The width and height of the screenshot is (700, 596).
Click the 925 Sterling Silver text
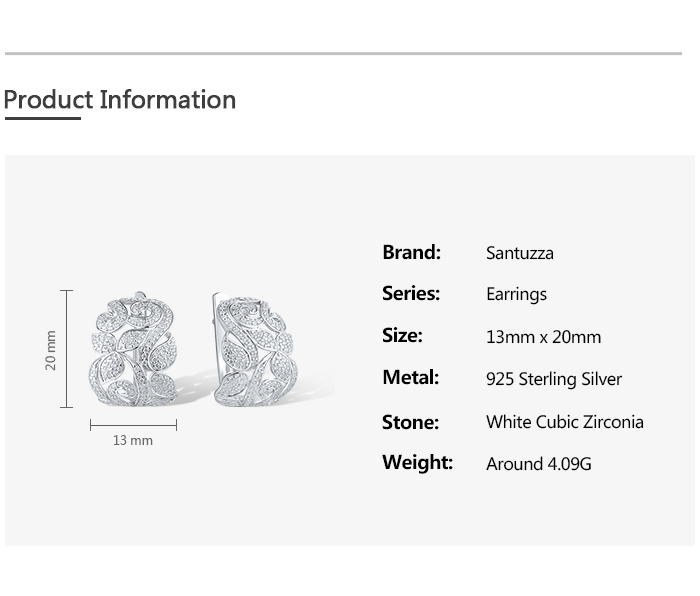(553, 379)
